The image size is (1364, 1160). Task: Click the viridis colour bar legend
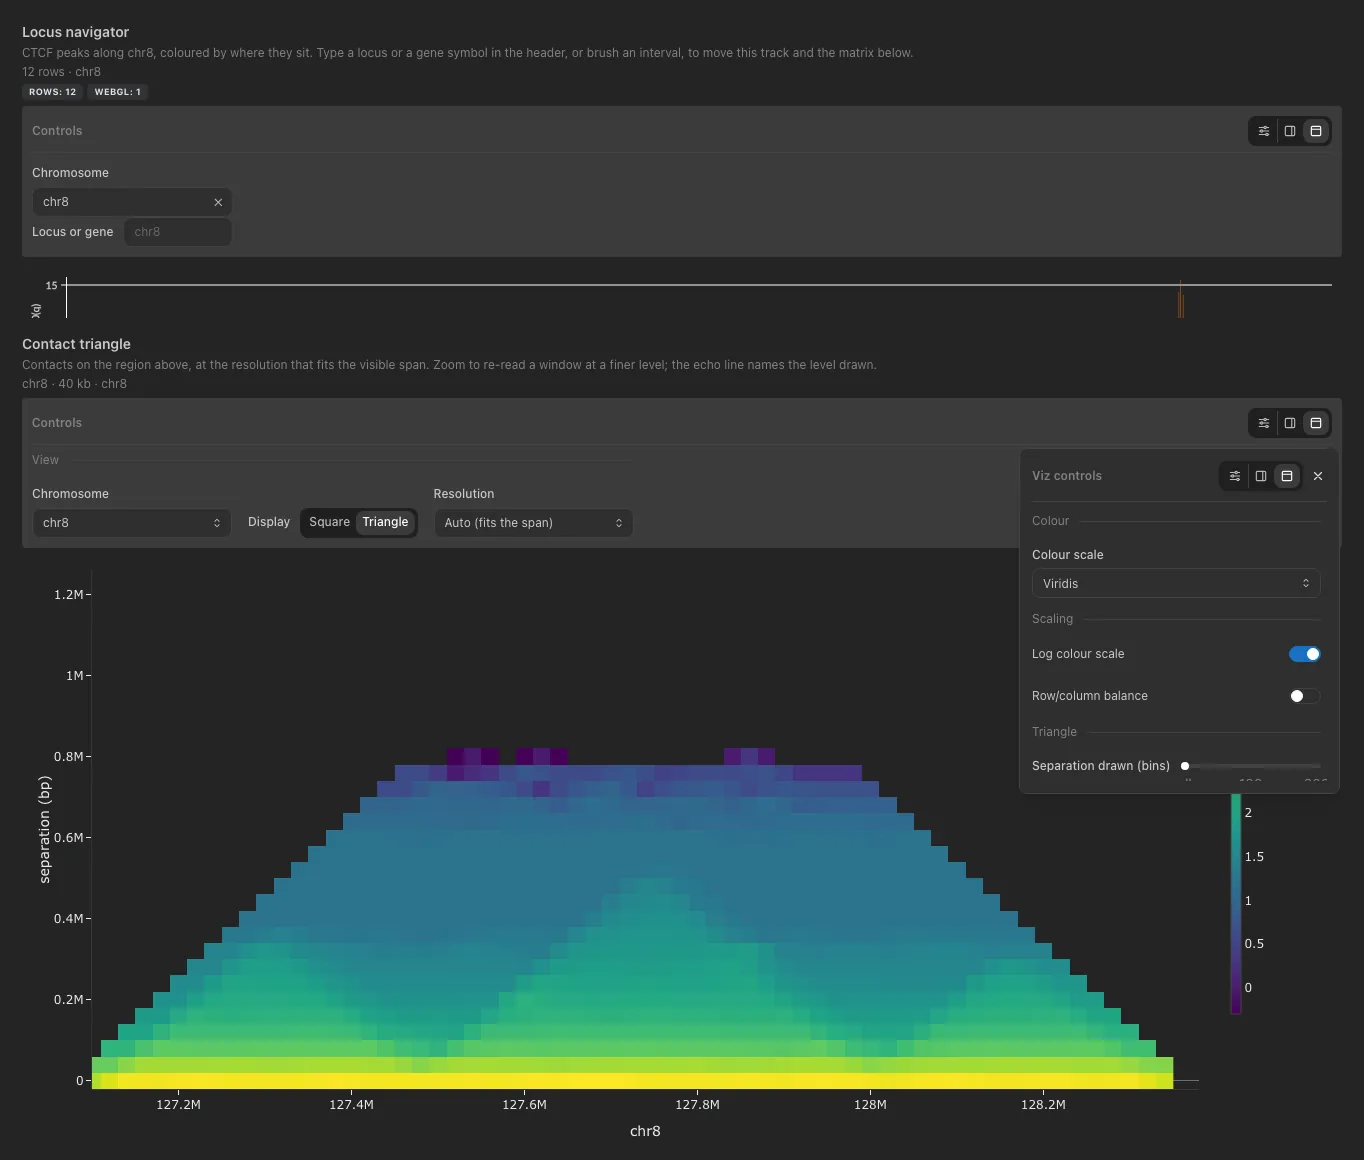1236,903
